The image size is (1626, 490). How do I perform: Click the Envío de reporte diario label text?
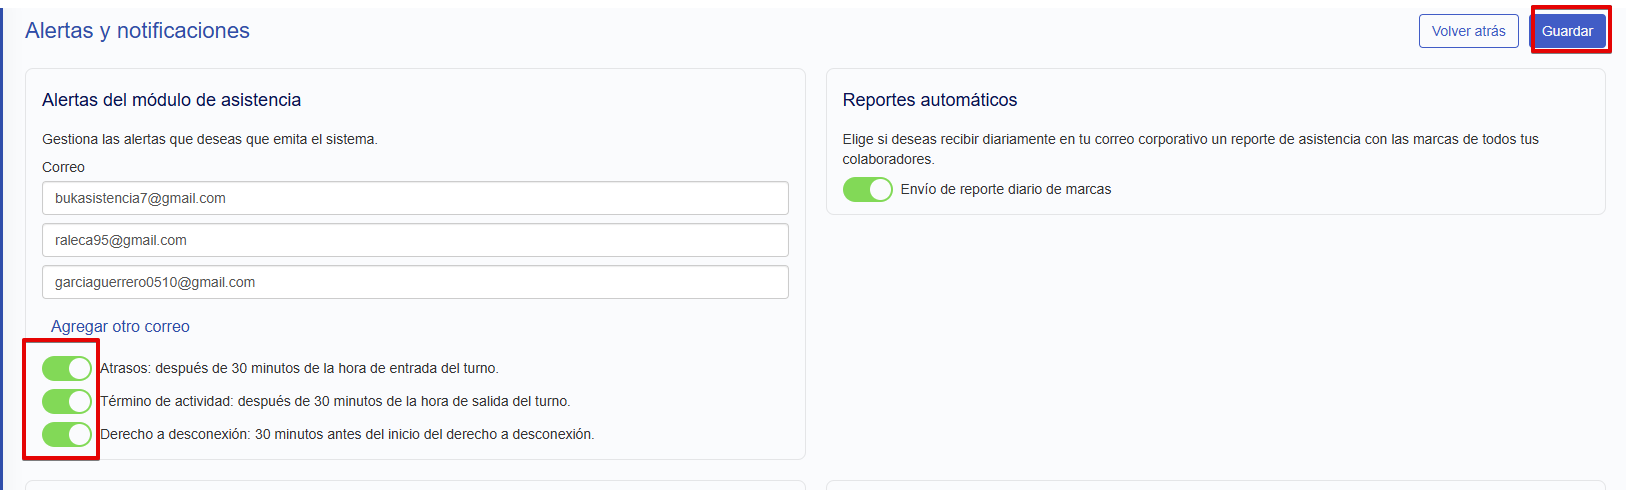click(1005, 190)
